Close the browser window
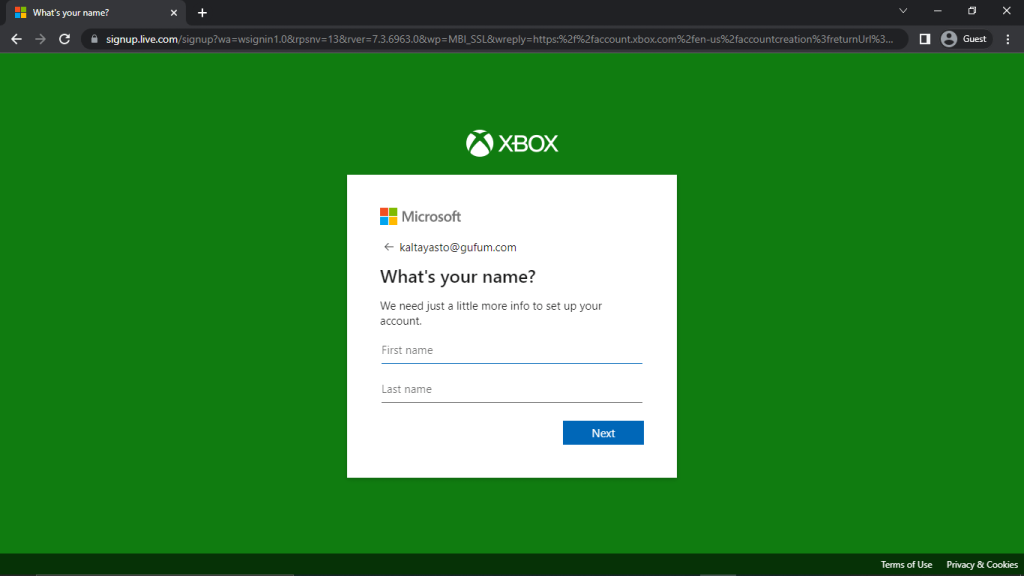1024x576 pixels. tap(1006, 11)
